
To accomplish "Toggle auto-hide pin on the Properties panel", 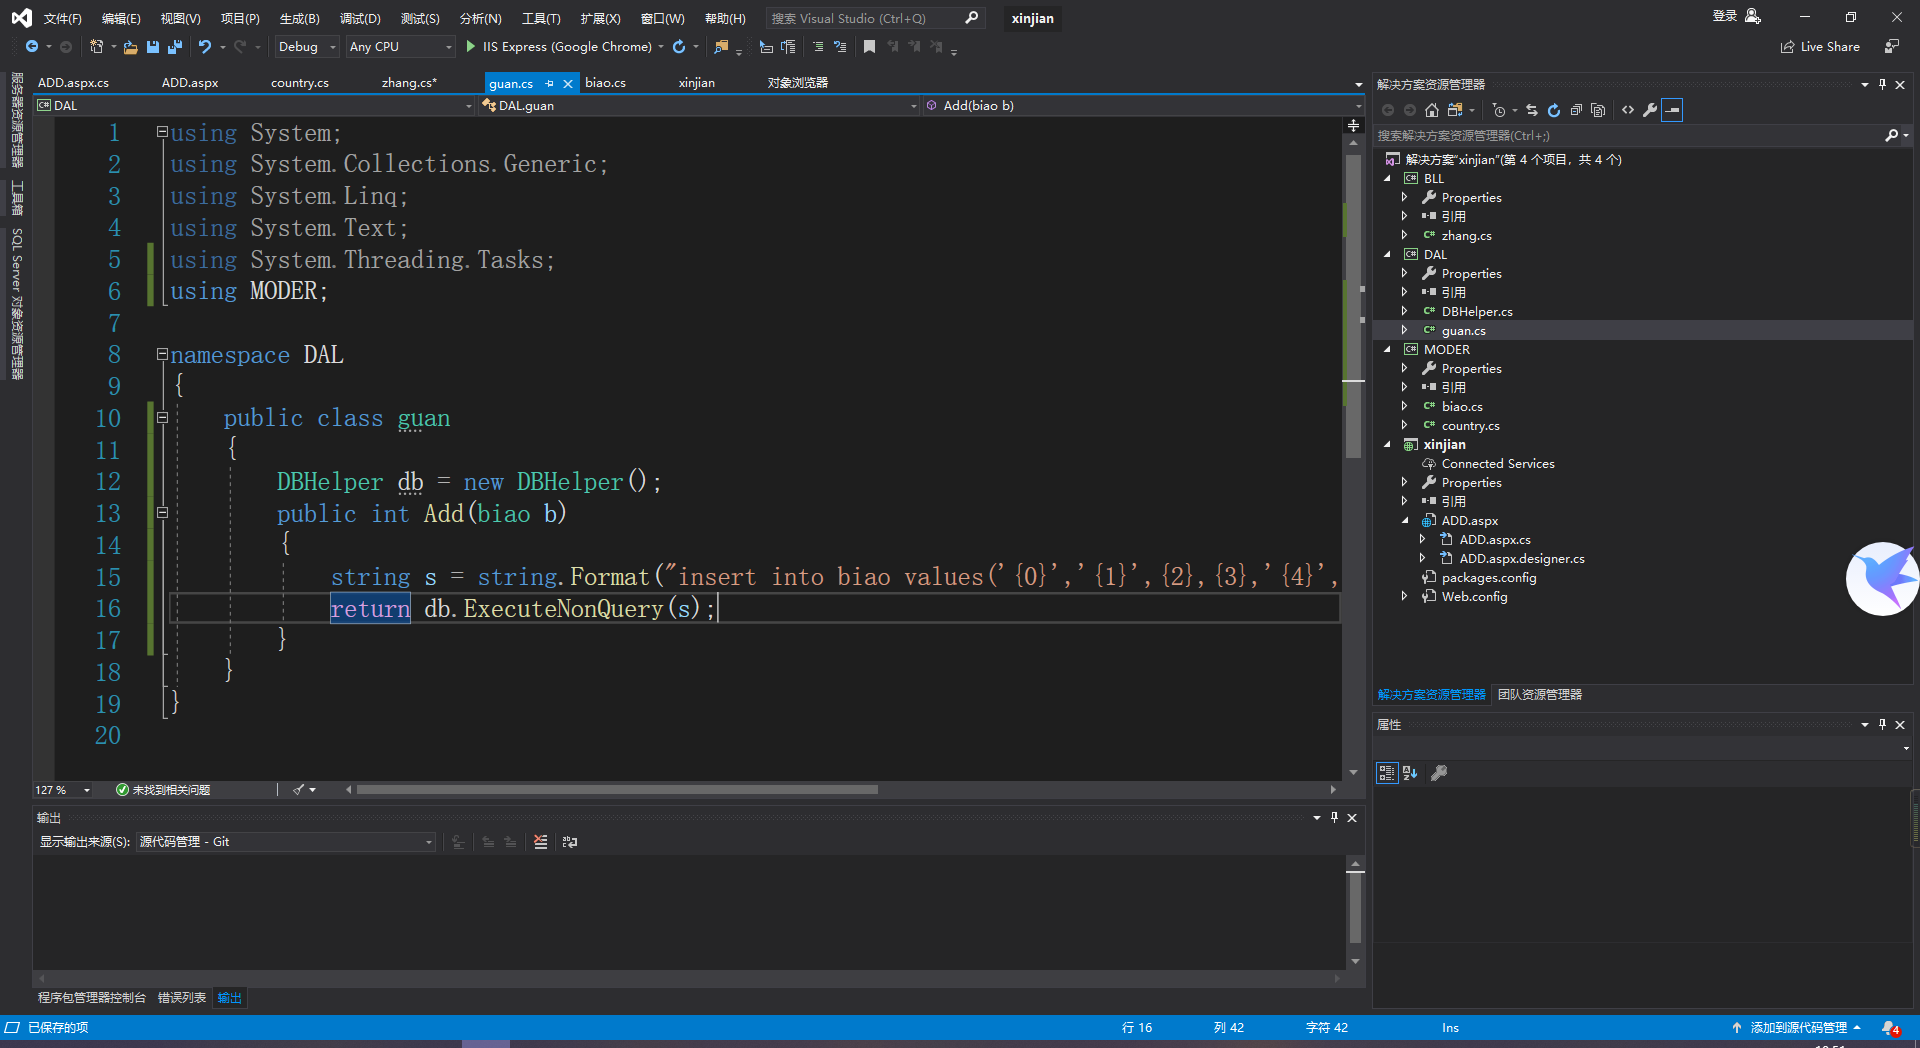I will point(1882,725).
